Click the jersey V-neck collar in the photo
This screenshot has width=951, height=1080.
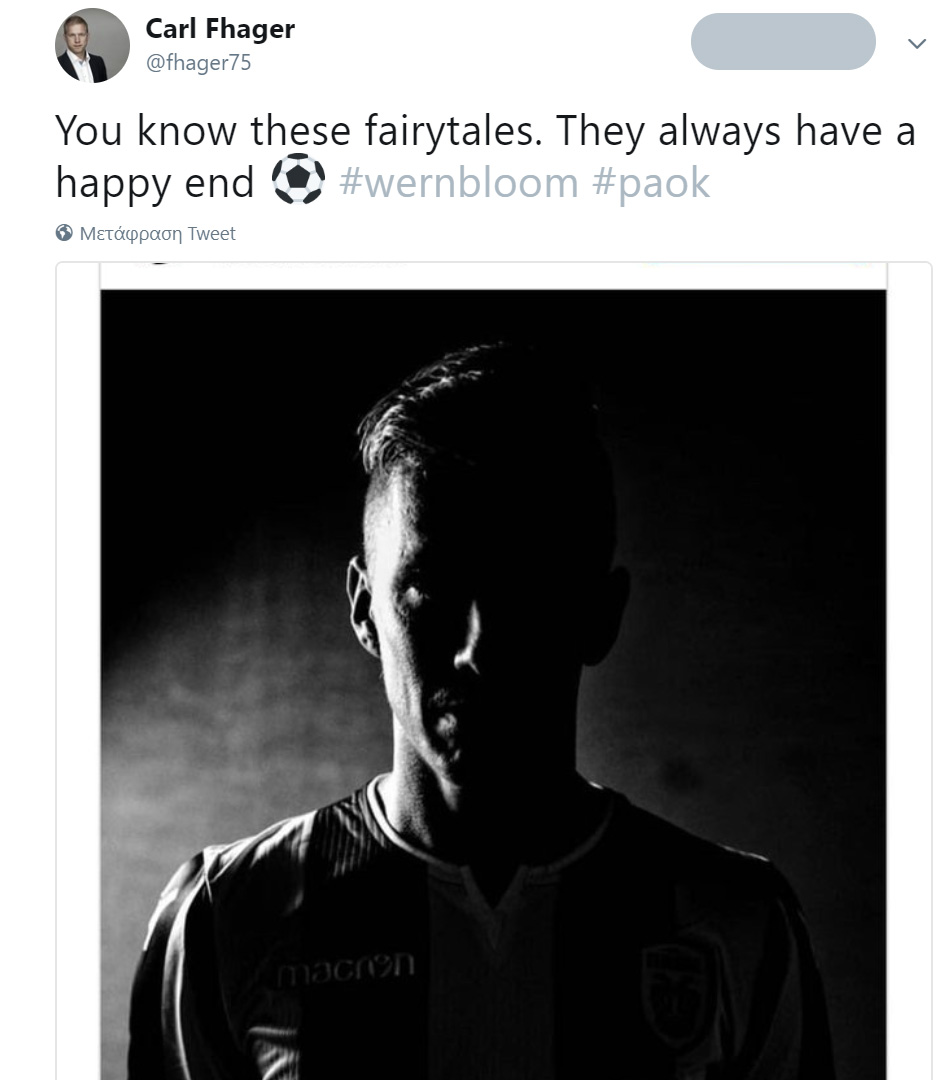pyautogui.click(x=493, y=890)
